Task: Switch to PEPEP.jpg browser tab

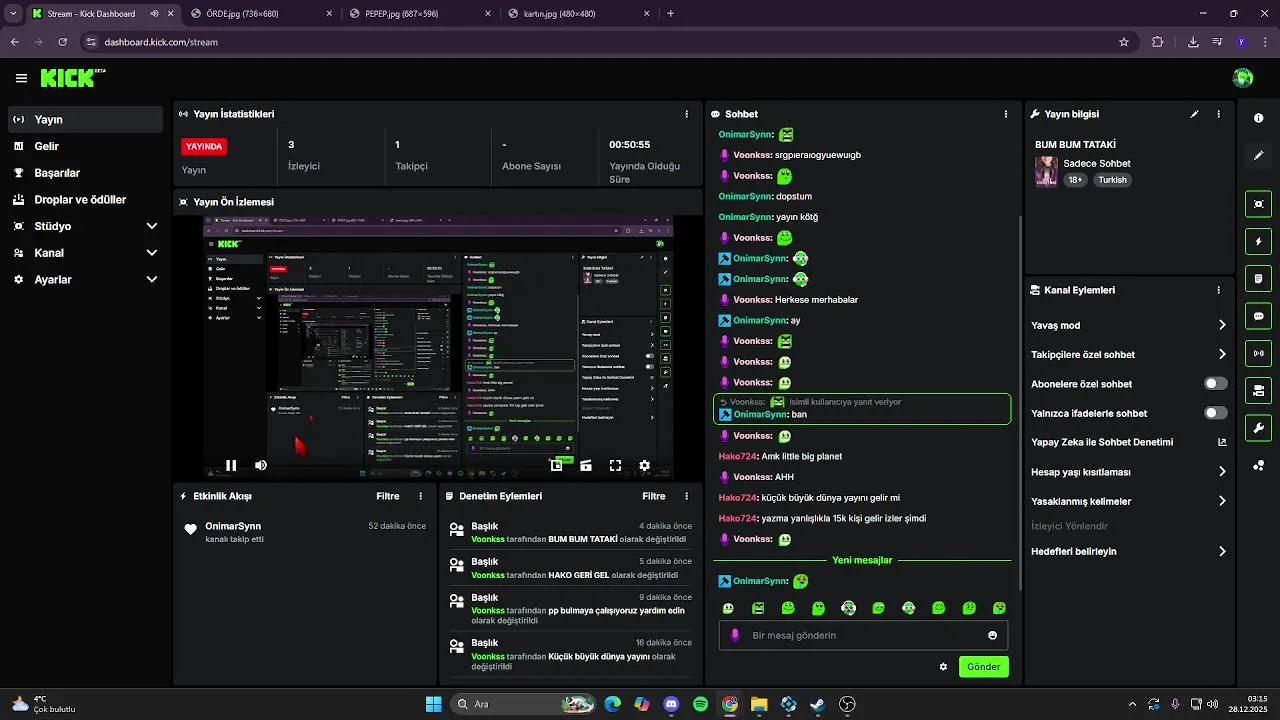Action: pos(420,14)
